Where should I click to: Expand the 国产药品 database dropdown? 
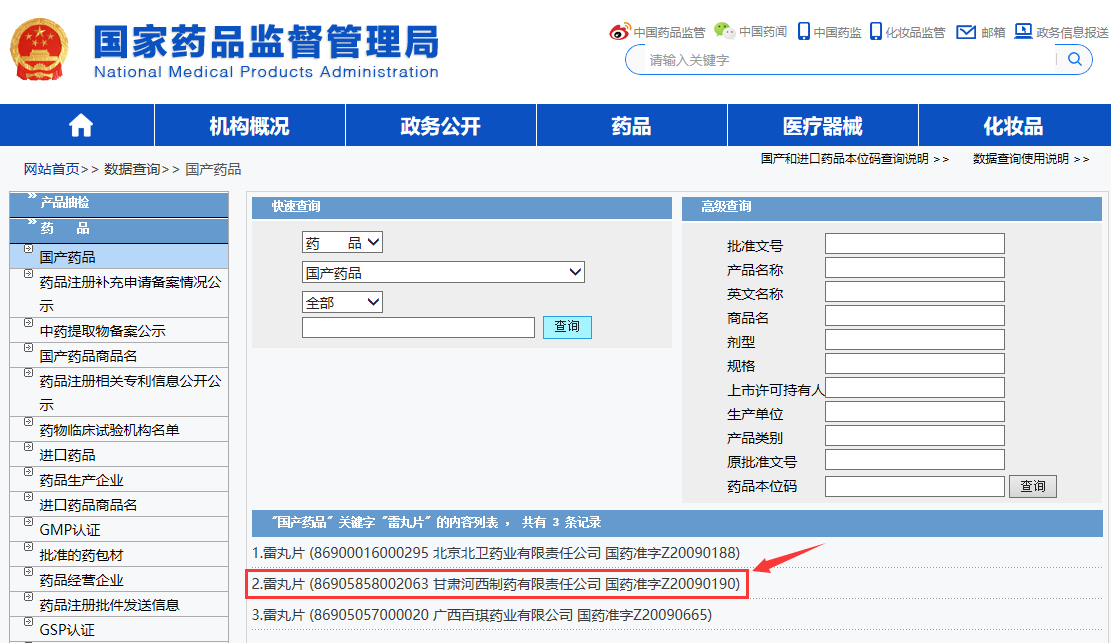tap(443, 272)
